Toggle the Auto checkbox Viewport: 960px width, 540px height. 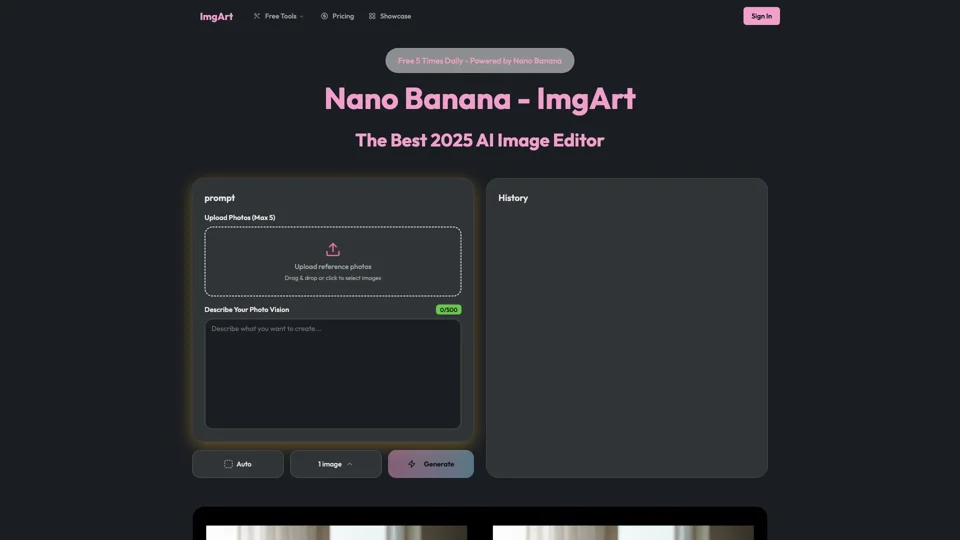[x=228, y=464]
